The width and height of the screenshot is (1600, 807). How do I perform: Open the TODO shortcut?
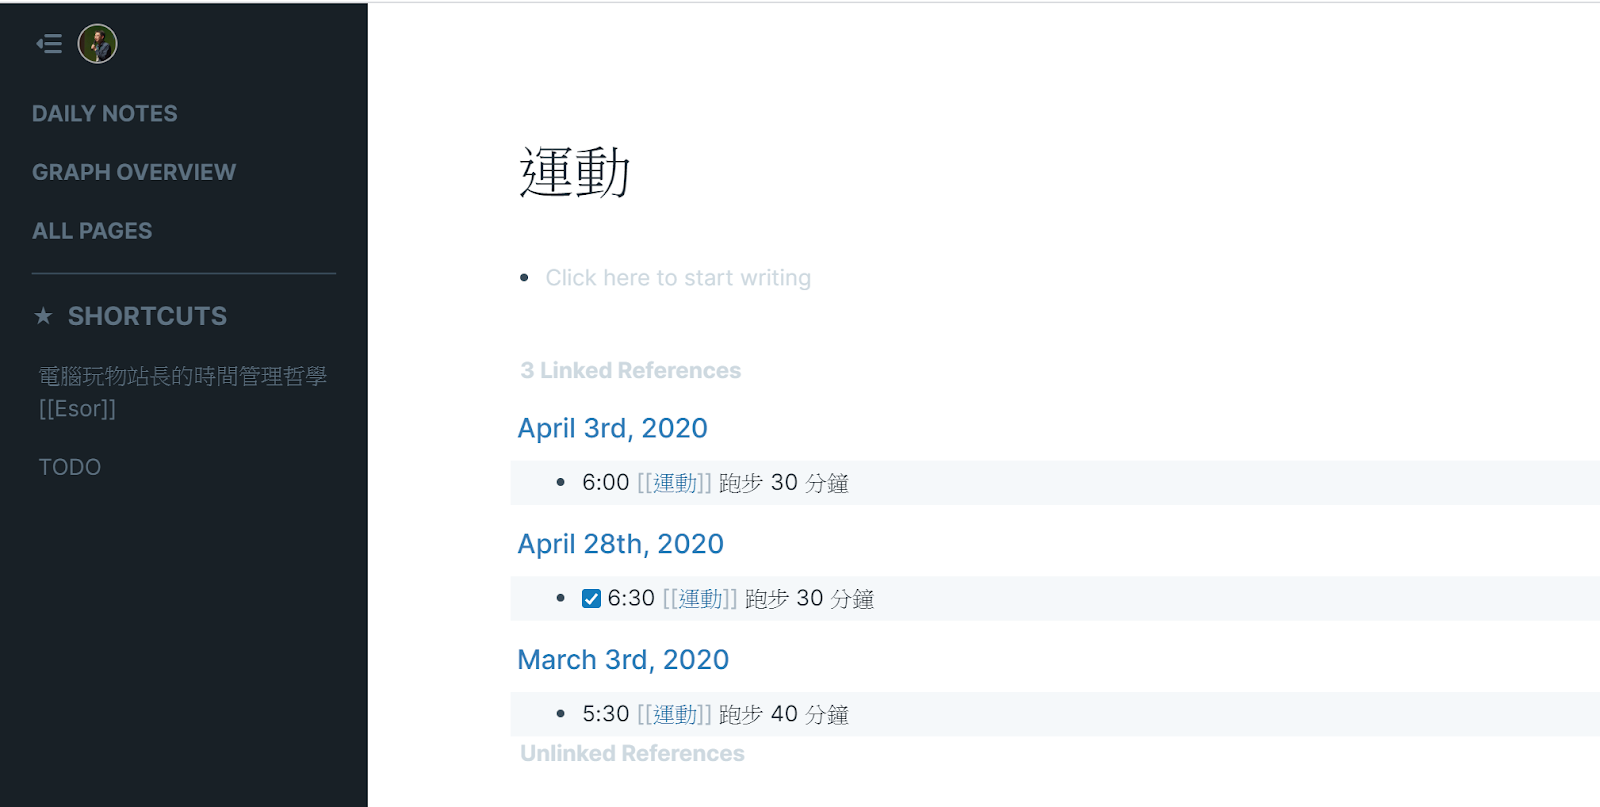tap(69, 466)
